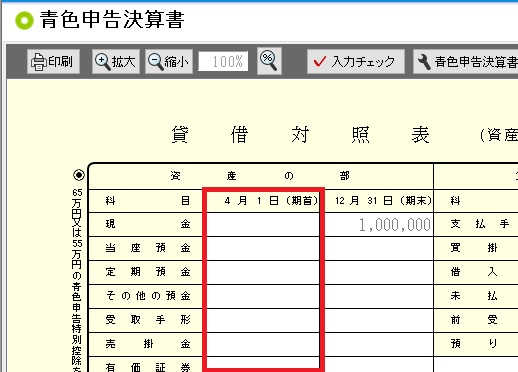Click the 受取手形 period-end cell

[379, 321]
